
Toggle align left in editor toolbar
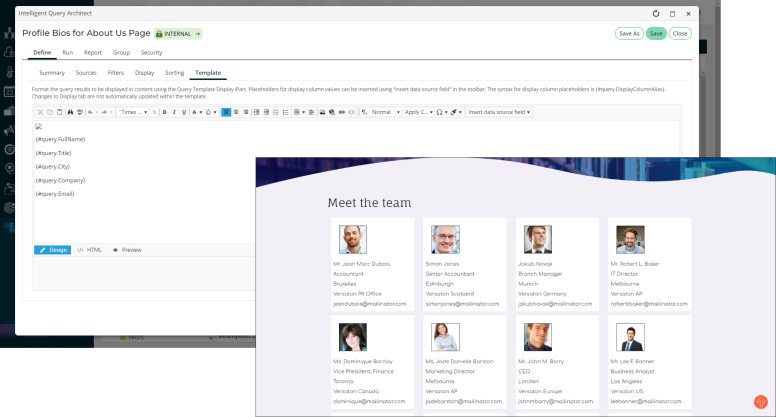(225, 112)
